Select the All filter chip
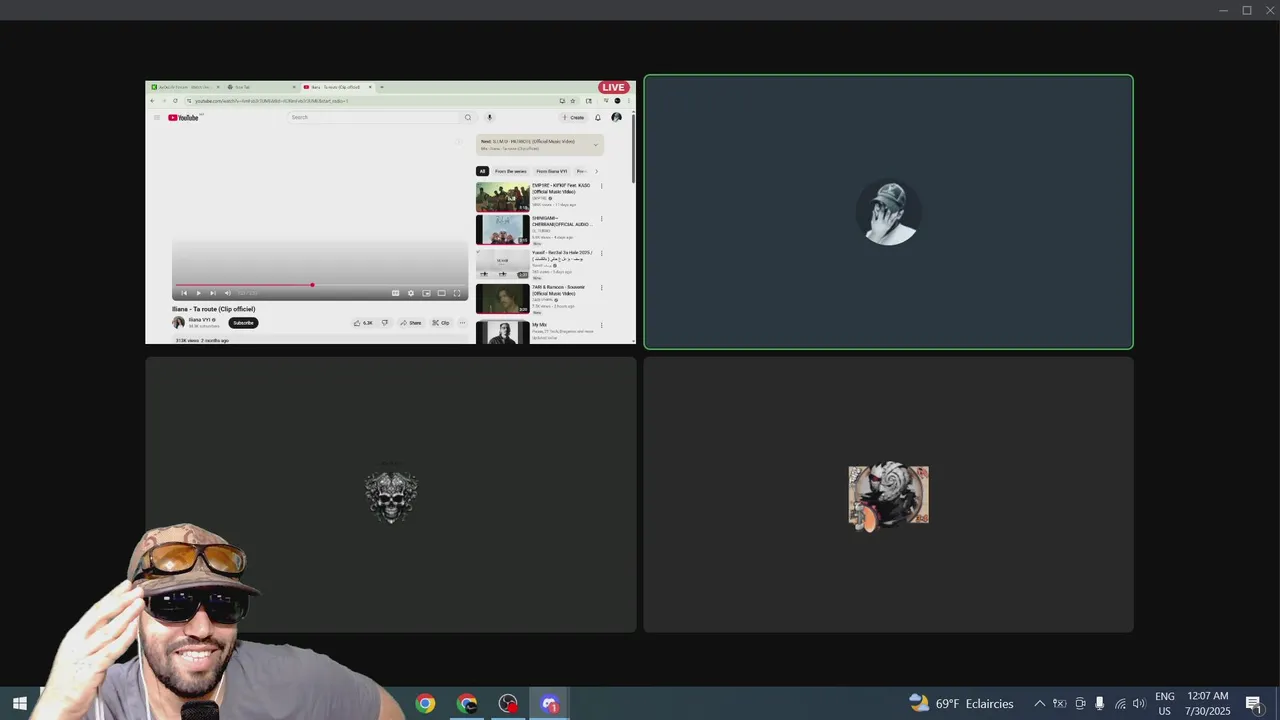The image size is (1280, 720). point(482,171)
